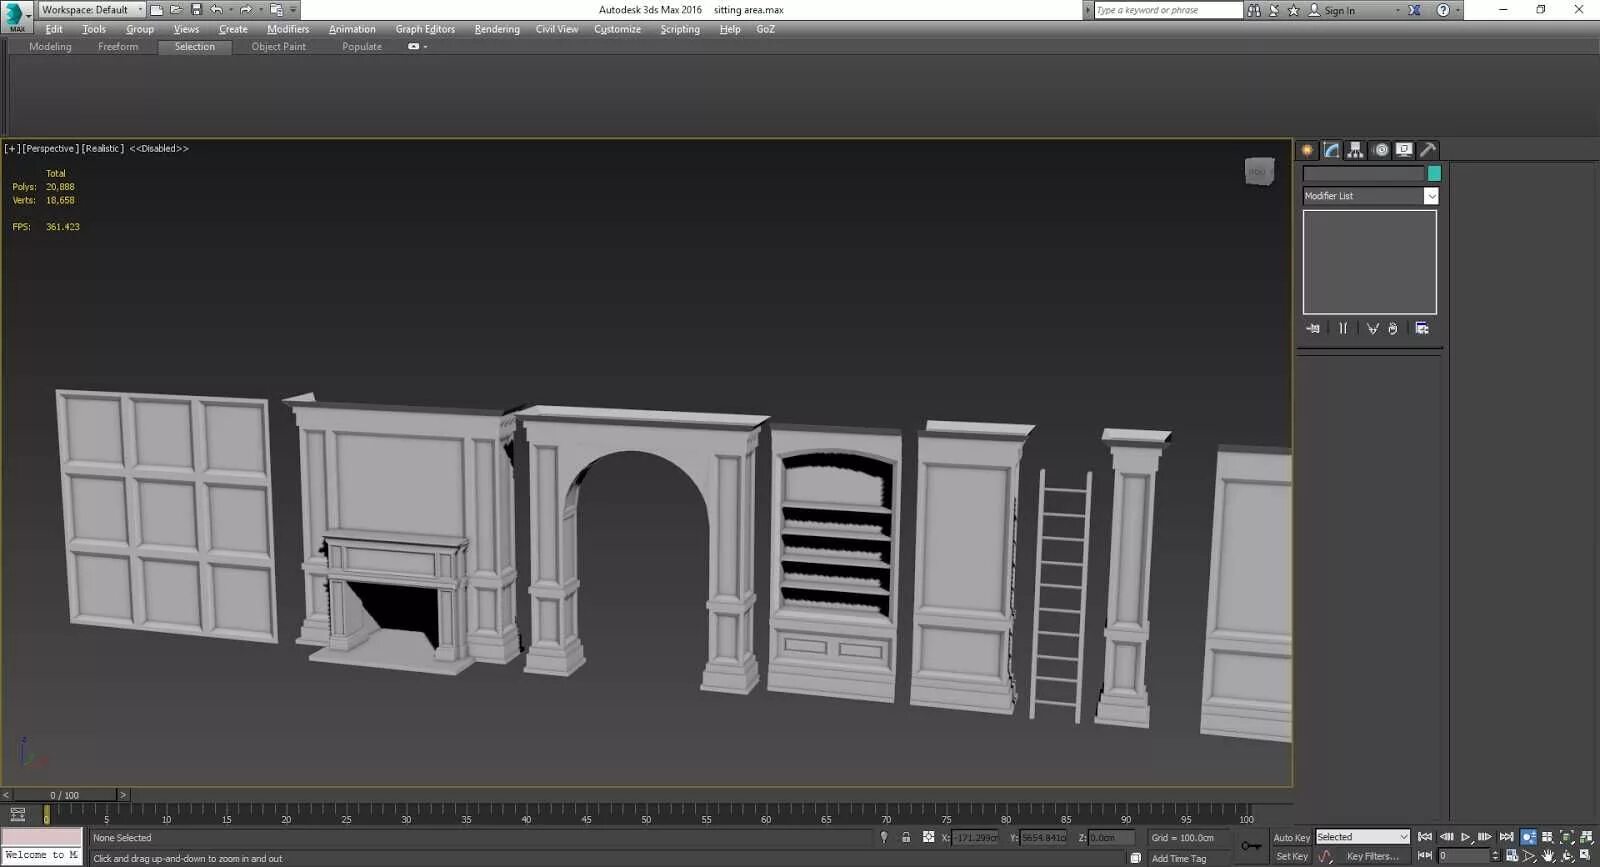Open the Utilities hammer panel tab

1428,150
